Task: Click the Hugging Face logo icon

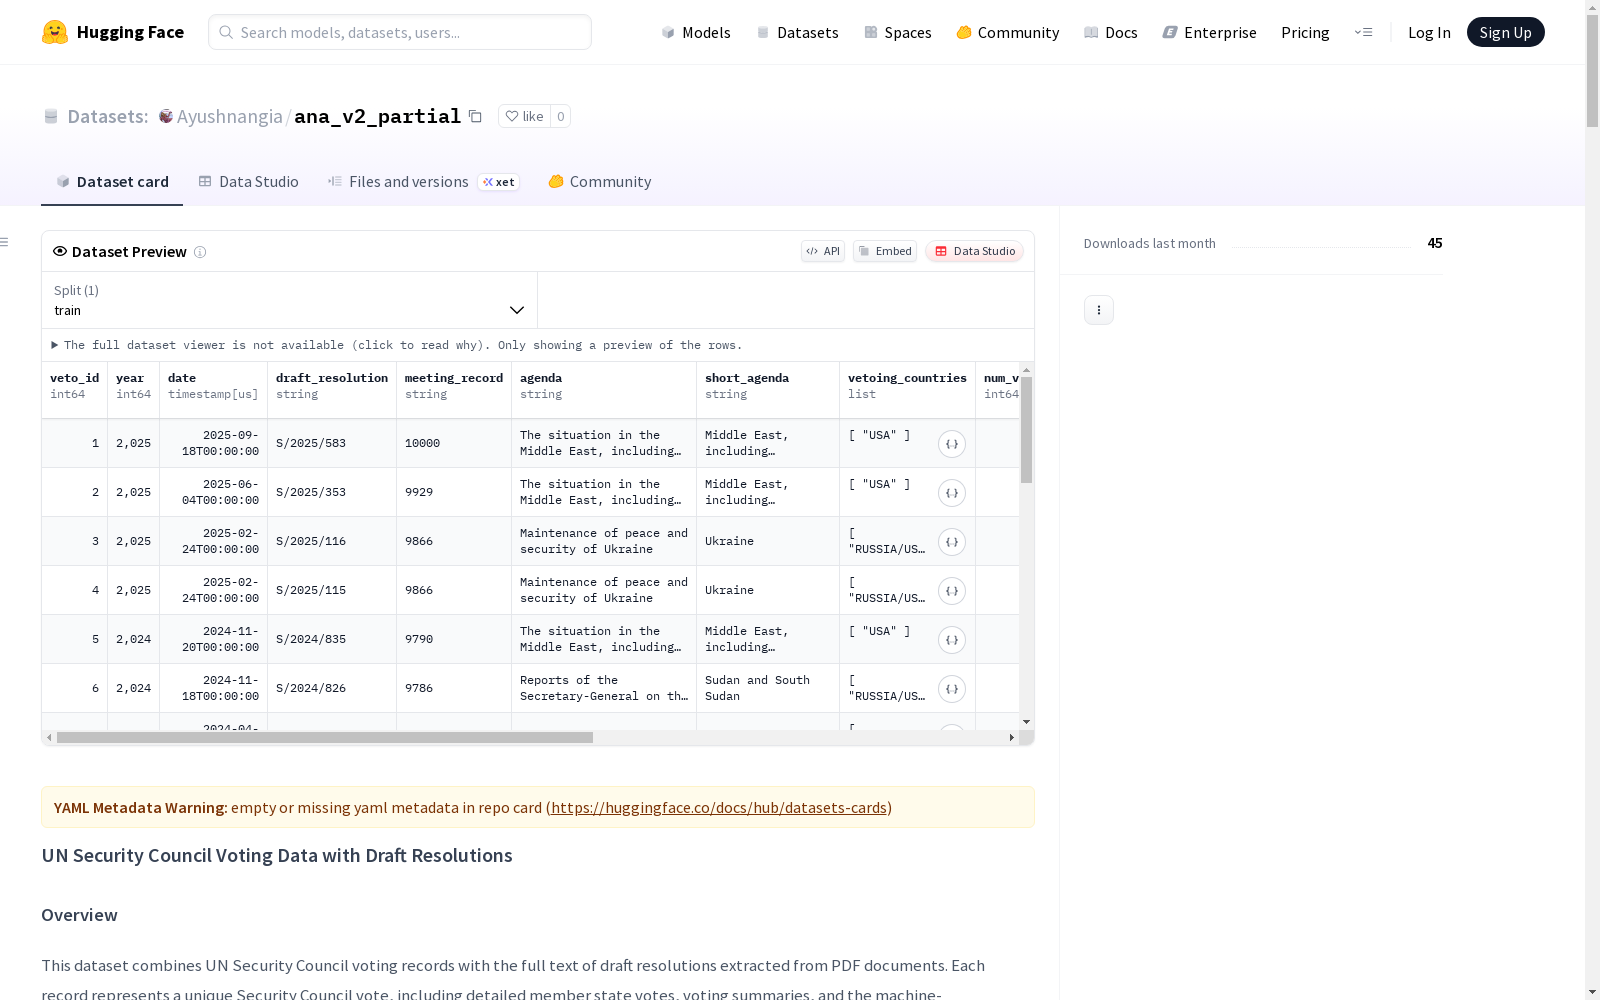Action: tap(55, 32)
